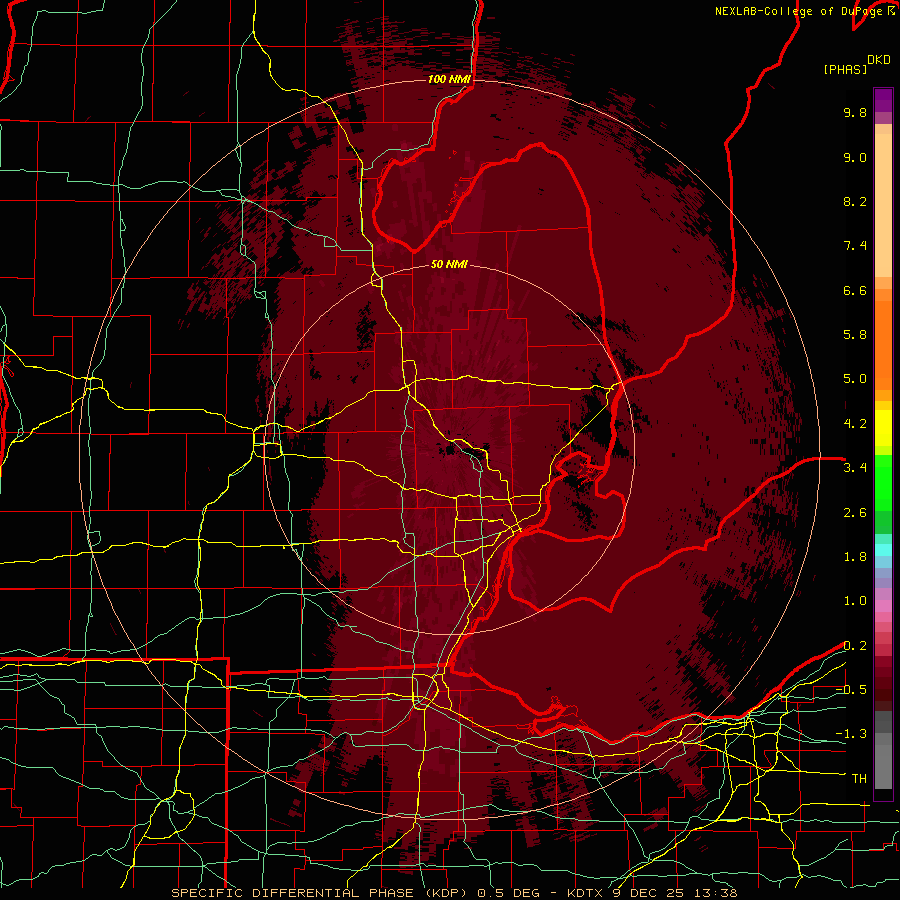Click the 1.0 color scale value
Image resolution: width=900 pixels, height=900 pixels.
click(855, 601)
